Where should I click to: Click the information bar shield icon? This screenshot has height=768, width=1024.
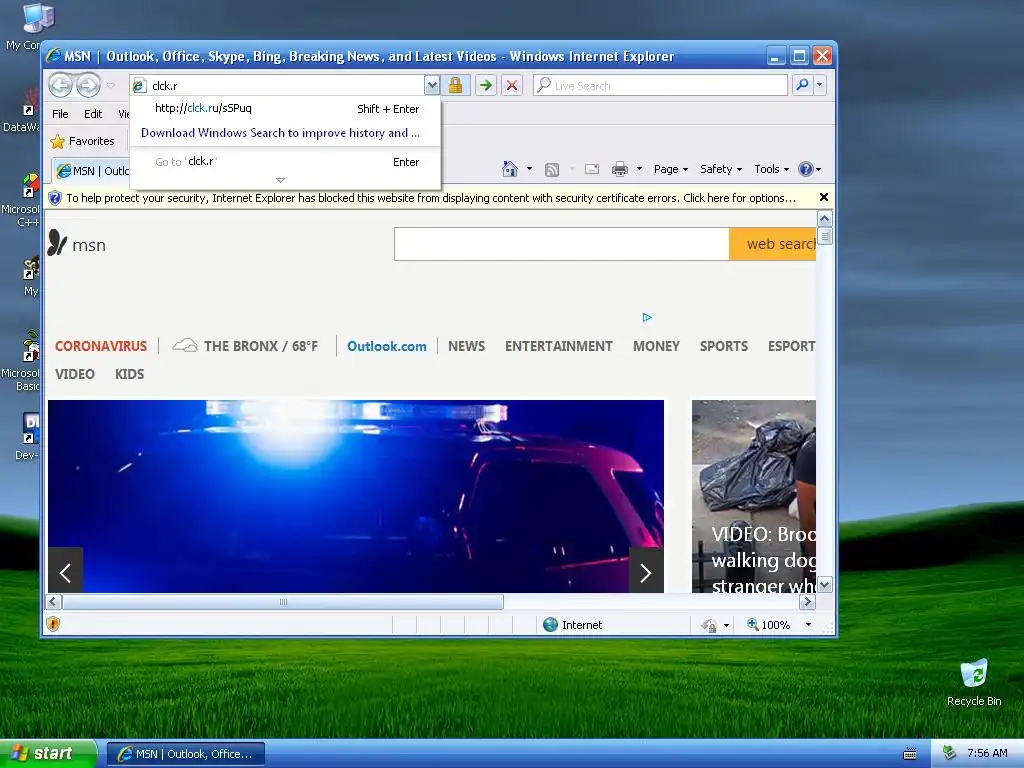click(x=55, y=198)
